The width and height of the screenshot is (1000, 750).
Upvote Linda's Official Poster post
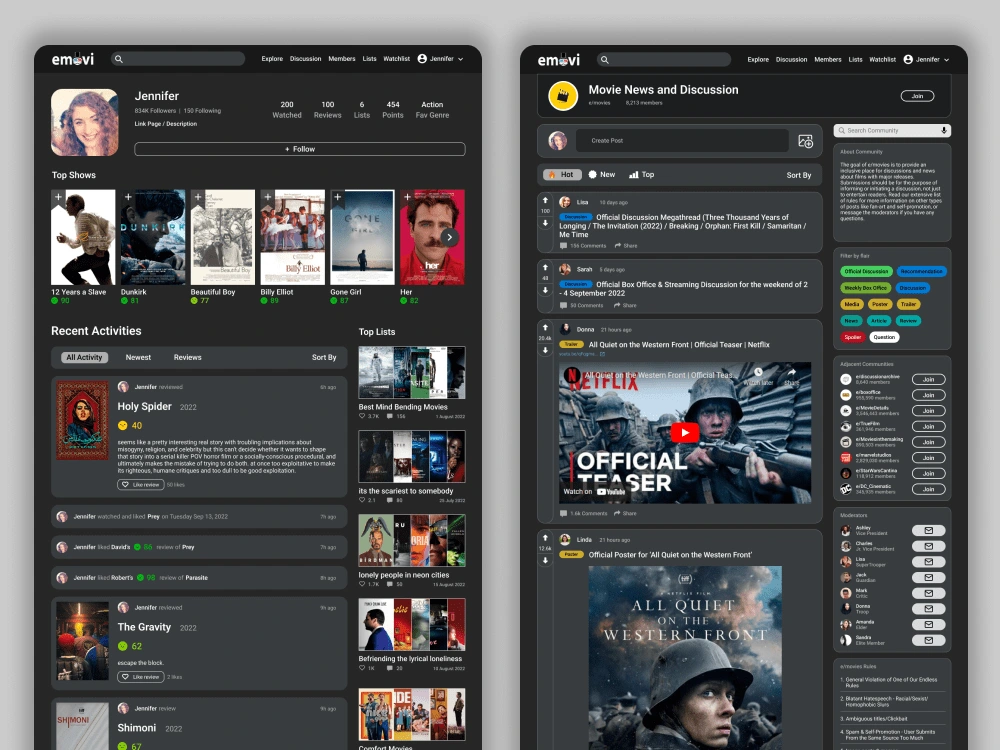(x=545, y=538)
